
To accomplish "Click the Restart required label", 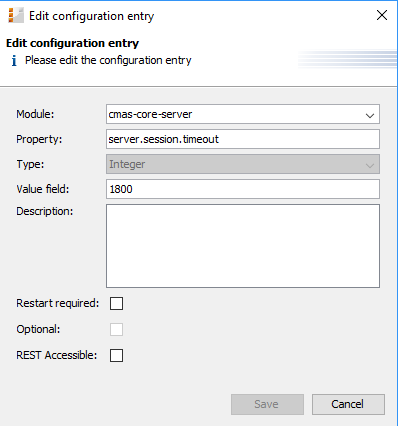I will [x=58, y=303].
